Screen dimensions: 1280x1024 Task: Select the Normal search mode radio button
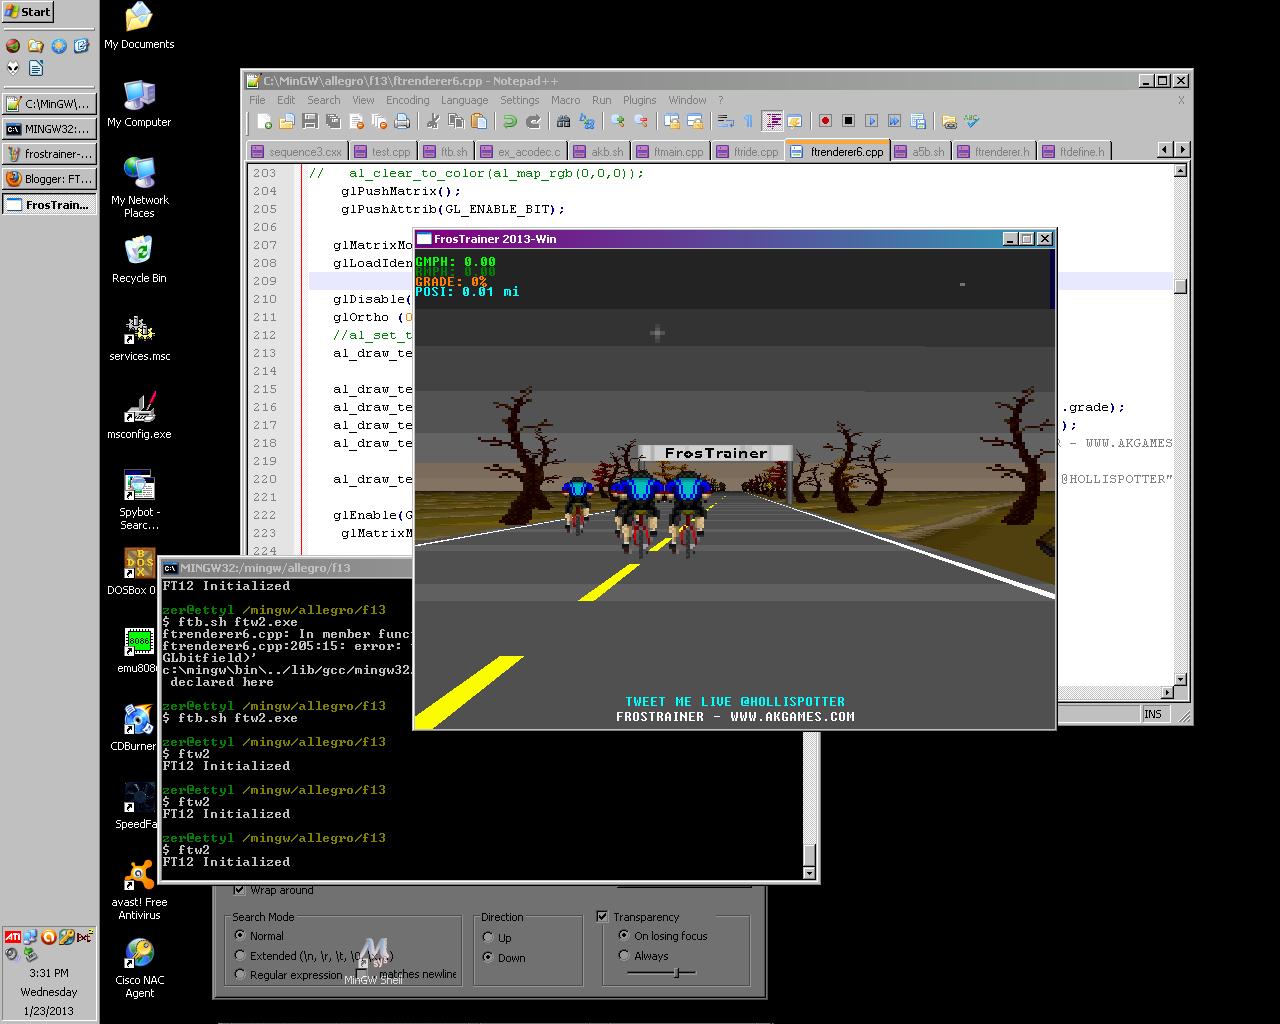pyautogui.click(x=240, y=936)
